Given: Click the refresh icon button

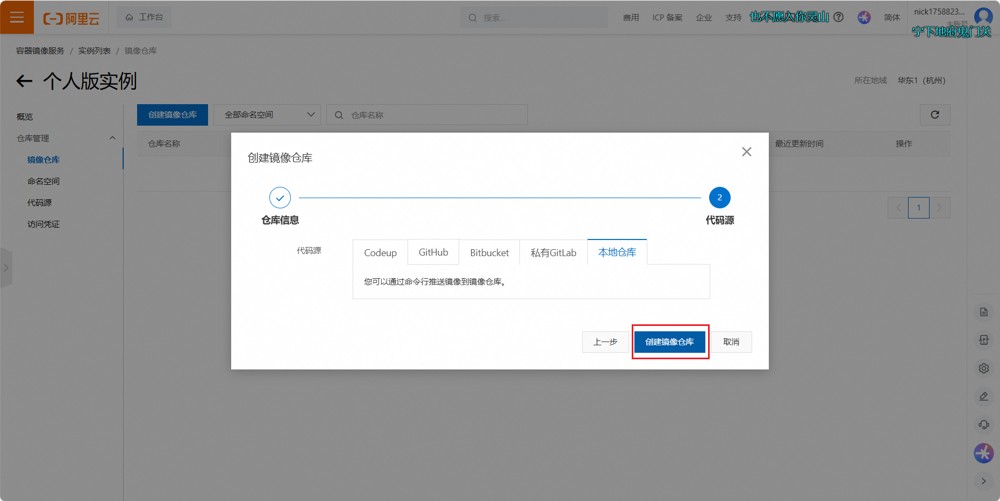Looking at the screenshot, I should click(x=935, y=115).
